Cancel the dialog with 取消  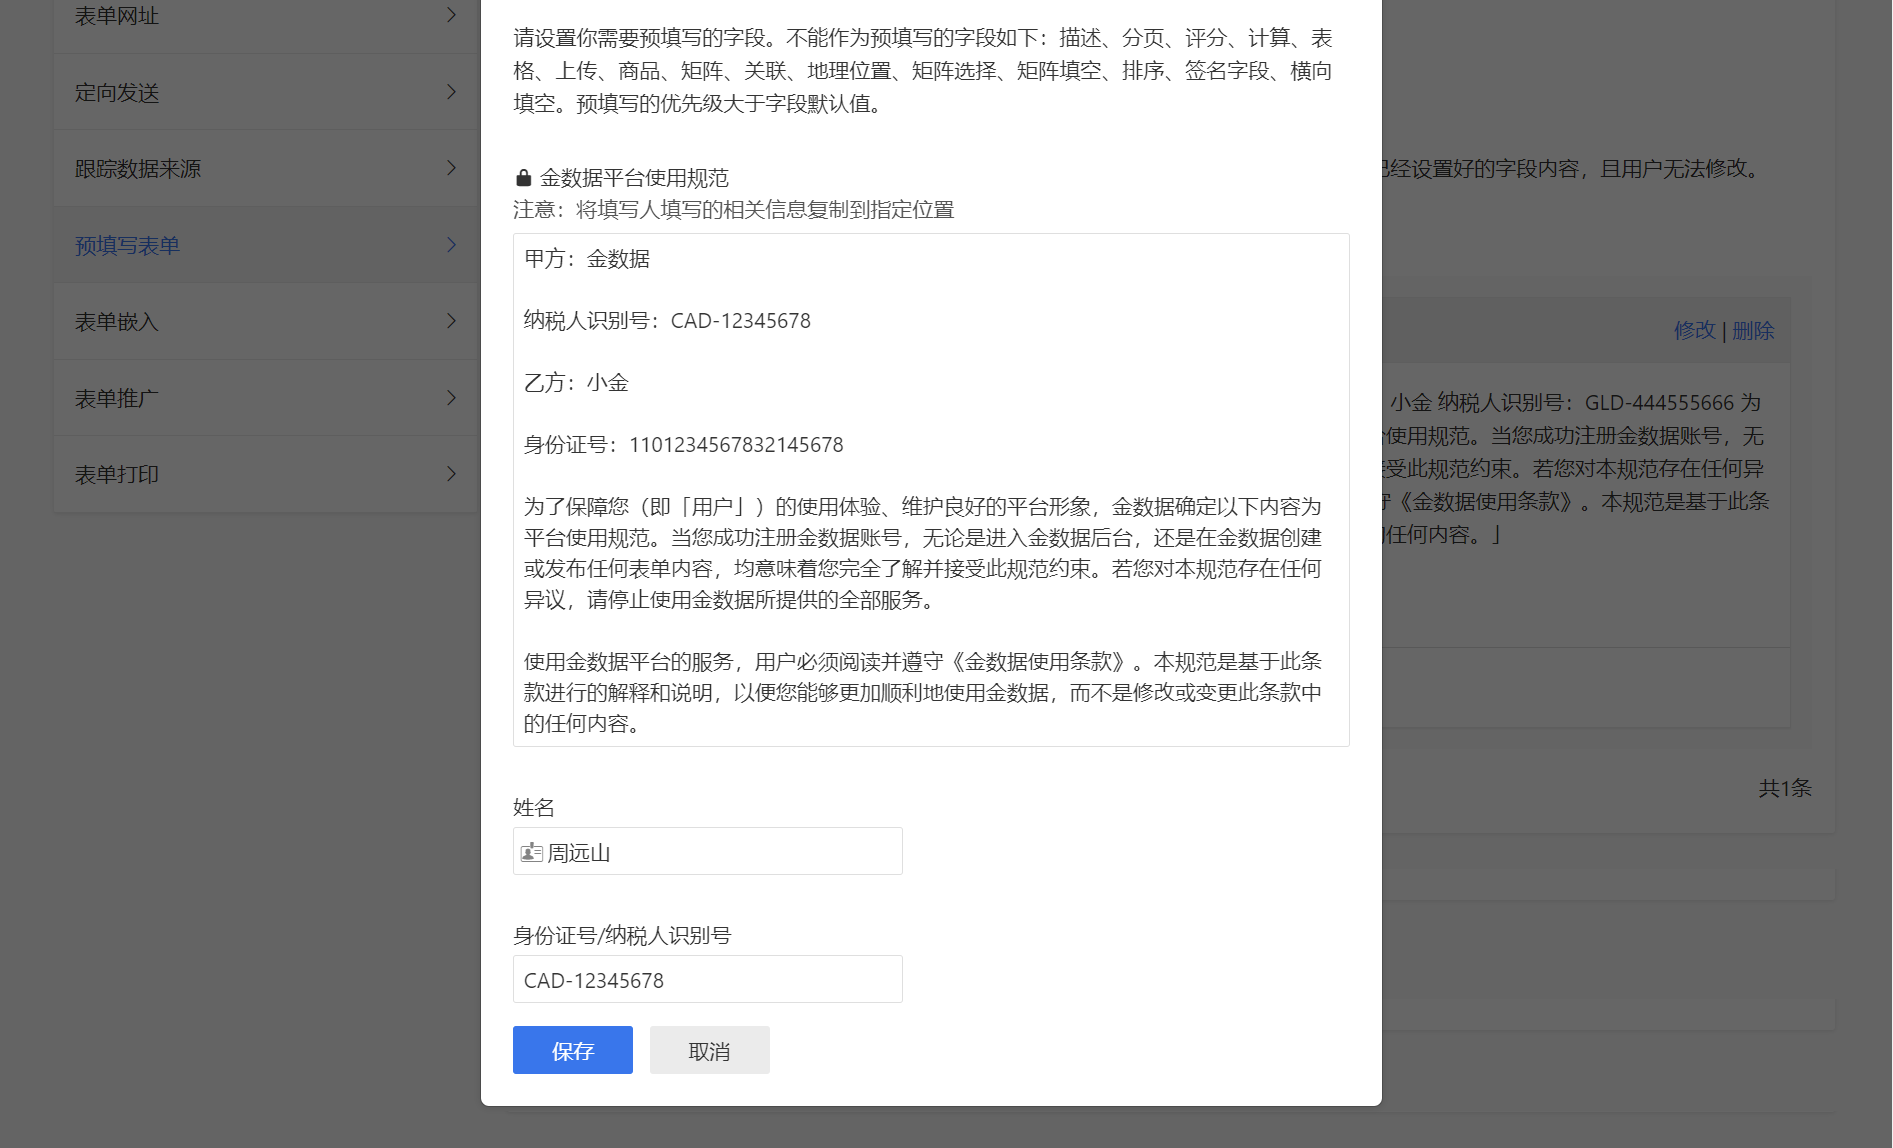click(710, 1050)
